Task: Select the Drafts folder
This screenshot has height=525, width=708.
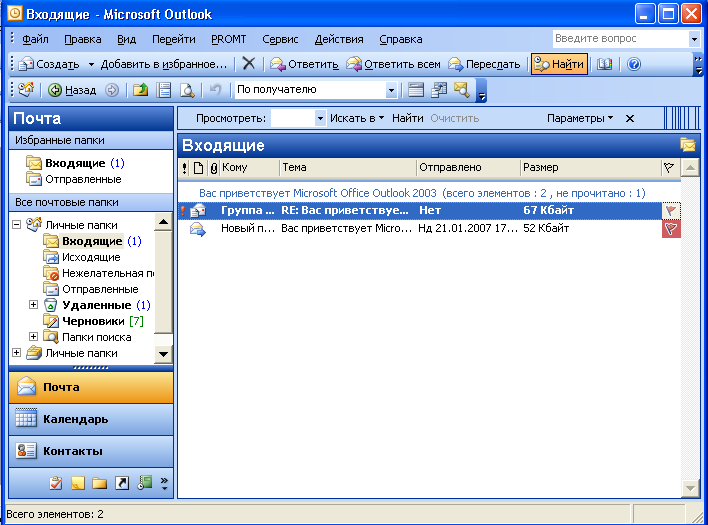Action: click(93, 321)
